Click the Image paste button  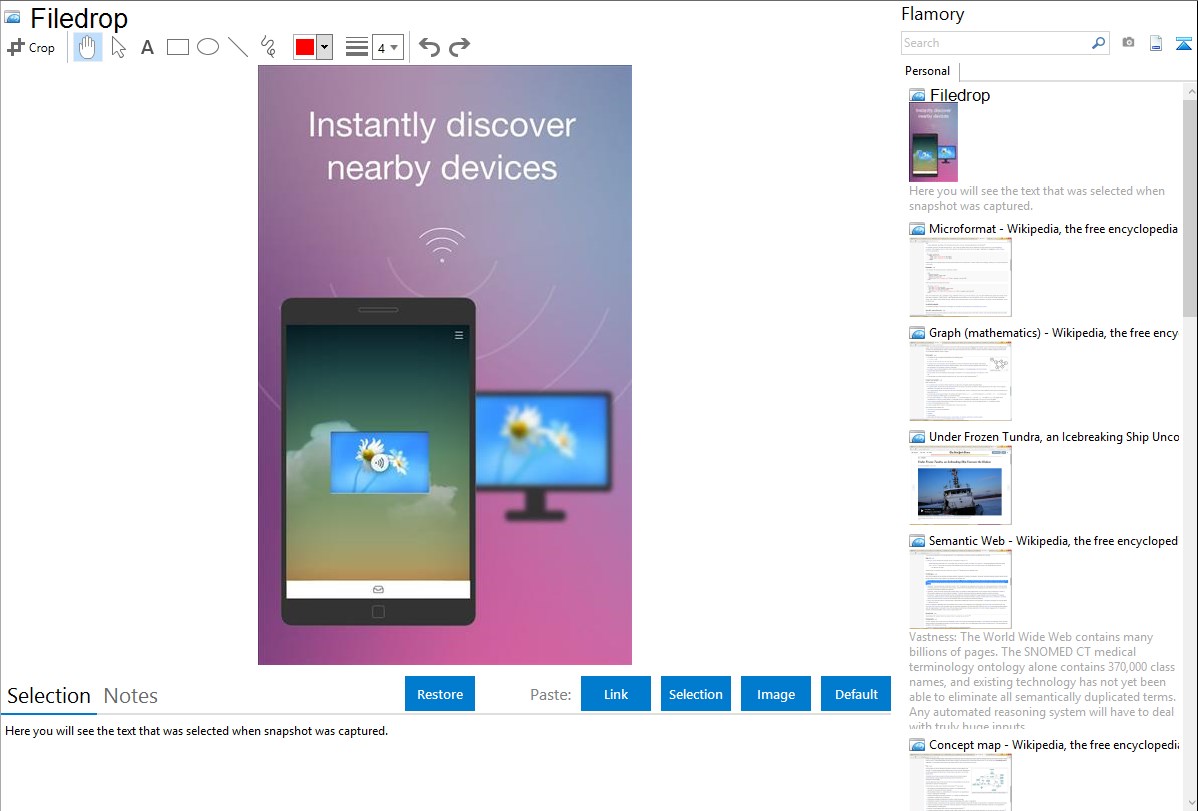(776, 694)
